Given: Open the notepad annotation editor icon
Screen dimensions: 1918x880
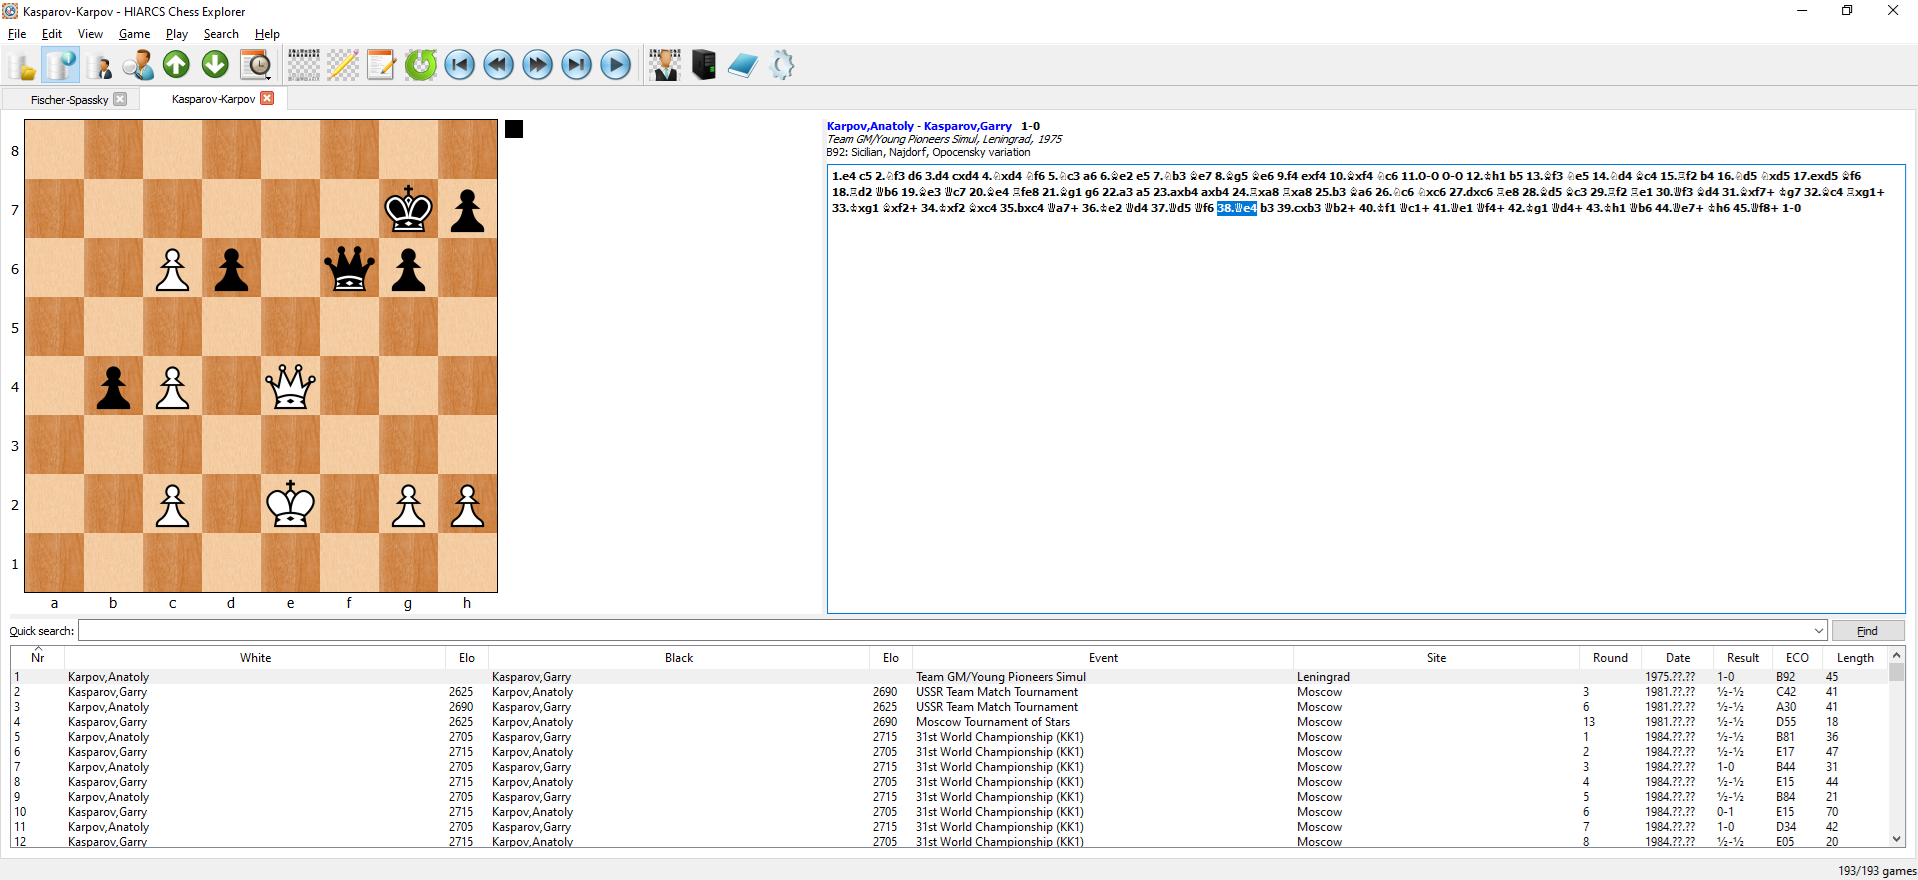Looking at the screenshot, I should pos(381,66).
